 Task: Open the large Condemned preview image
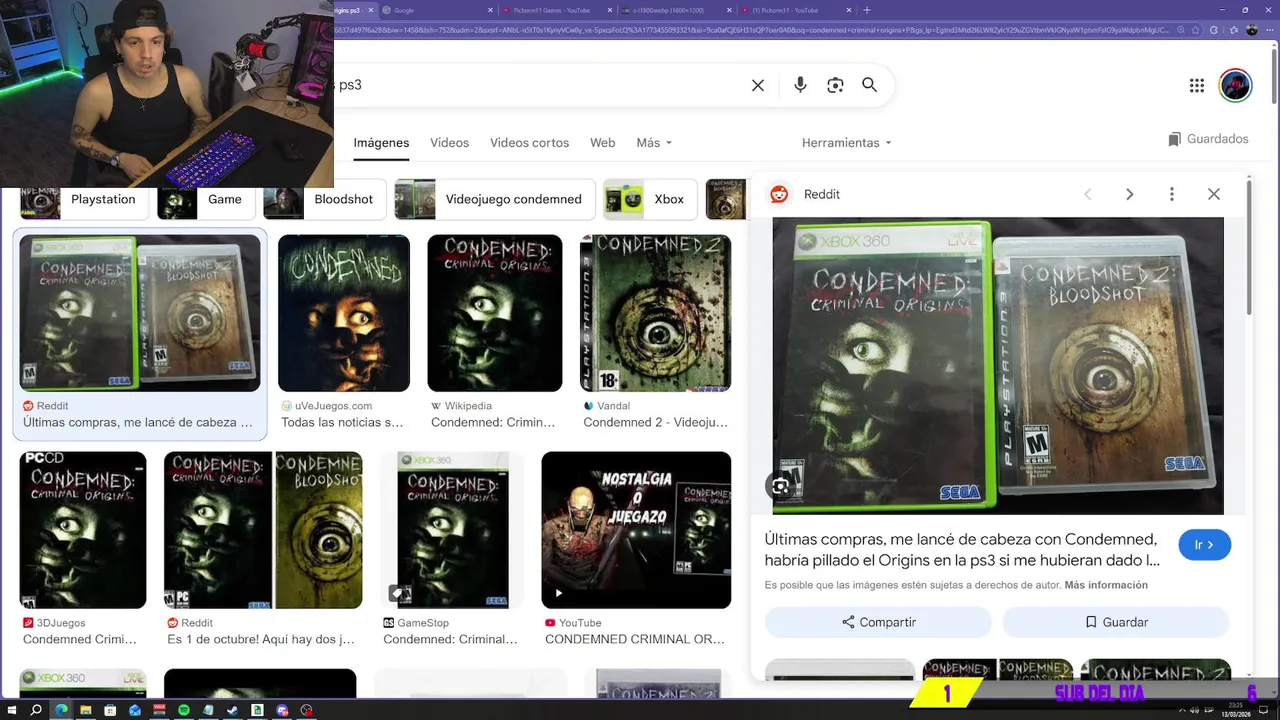(x=998, y=365)
